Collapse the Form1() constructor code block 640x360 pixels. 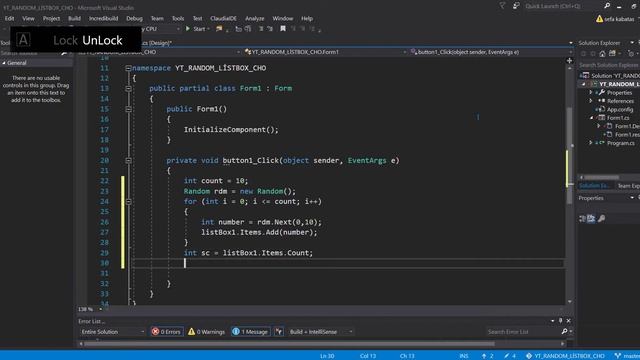click(x=128, y=109)
